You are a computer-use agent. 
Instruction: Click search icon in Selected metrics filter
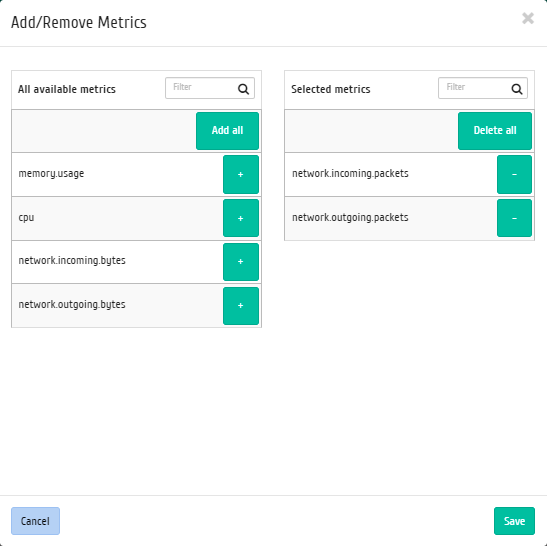click(517, 89)
